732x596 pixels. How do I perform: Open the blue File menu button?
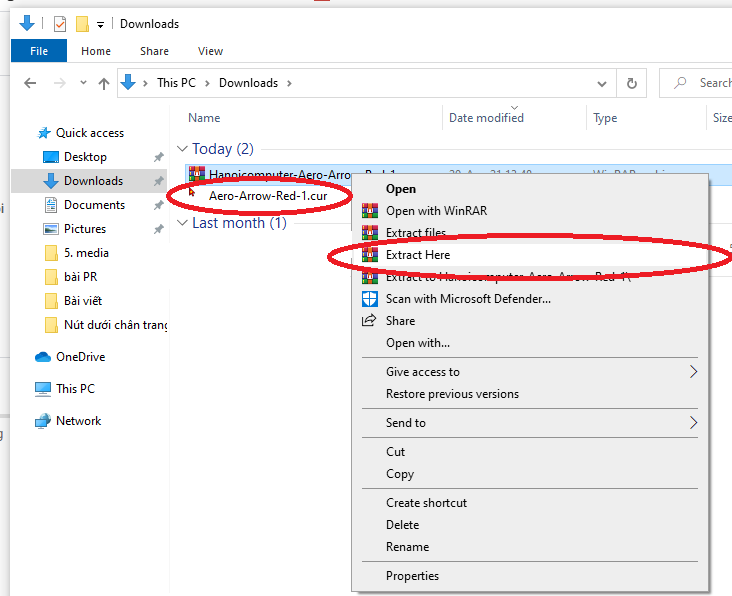pyautogui.click(x=40, y=51)
